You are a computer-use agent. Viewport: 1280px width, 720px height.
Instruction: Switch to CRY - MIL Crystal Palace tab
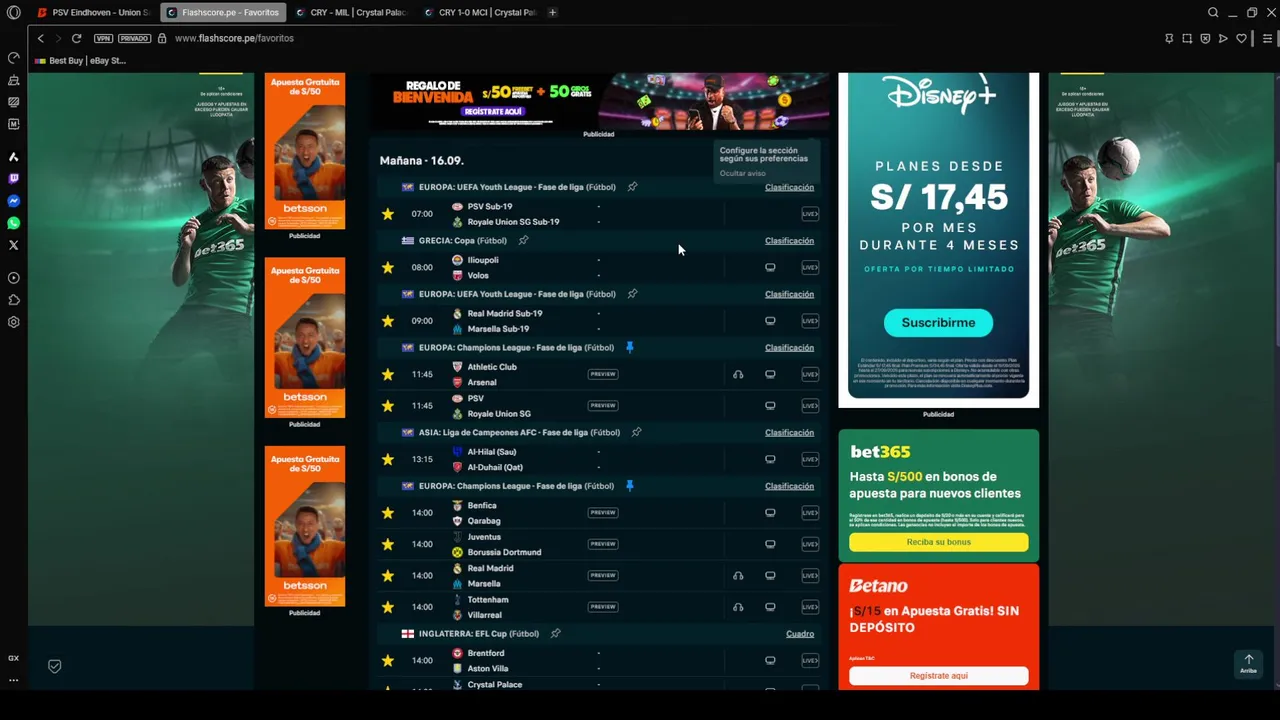350,13
